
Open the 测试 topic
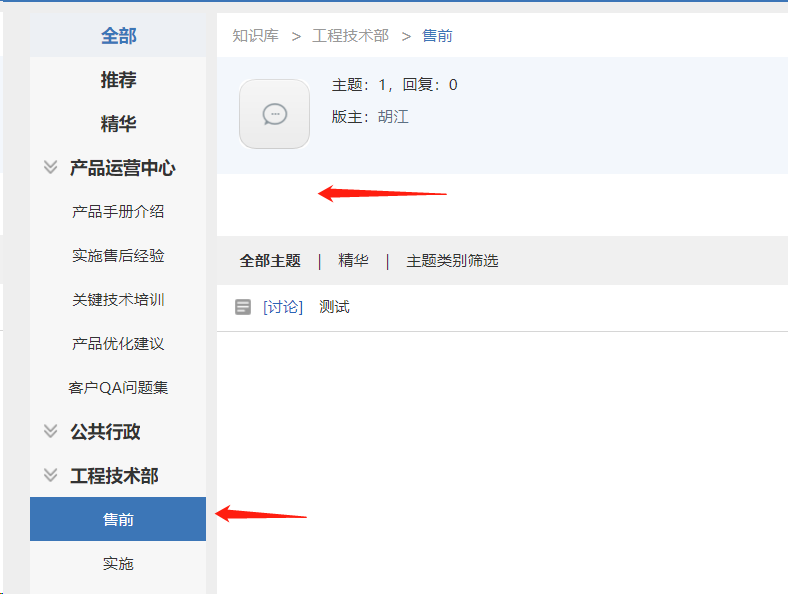pyautogui.click(x=334, y=307)
